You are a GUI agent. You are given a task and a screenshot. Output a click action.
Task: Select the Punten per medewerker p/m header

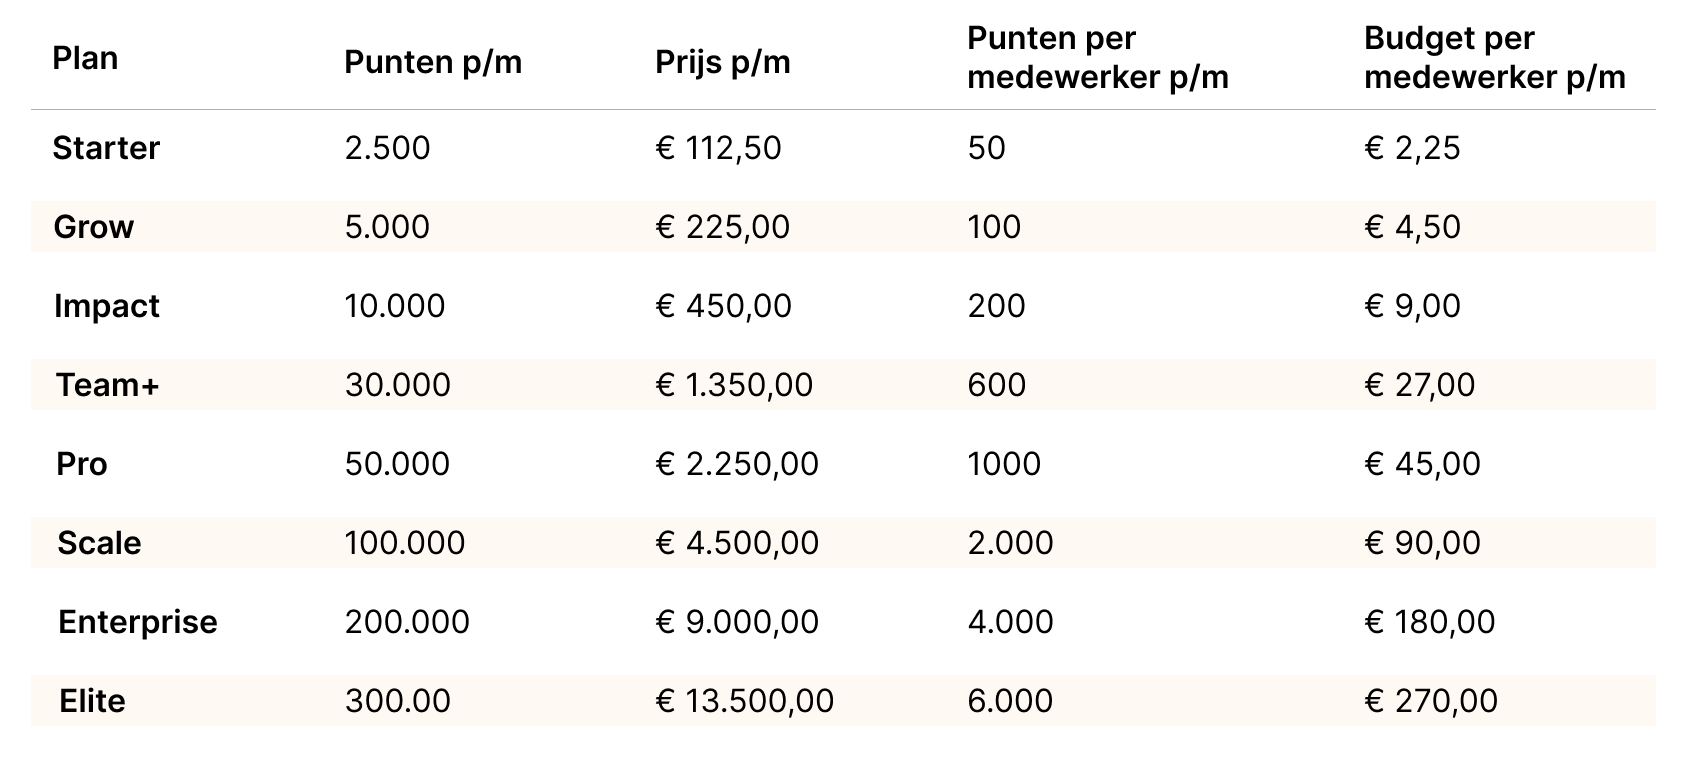[x=1098, y=58]
